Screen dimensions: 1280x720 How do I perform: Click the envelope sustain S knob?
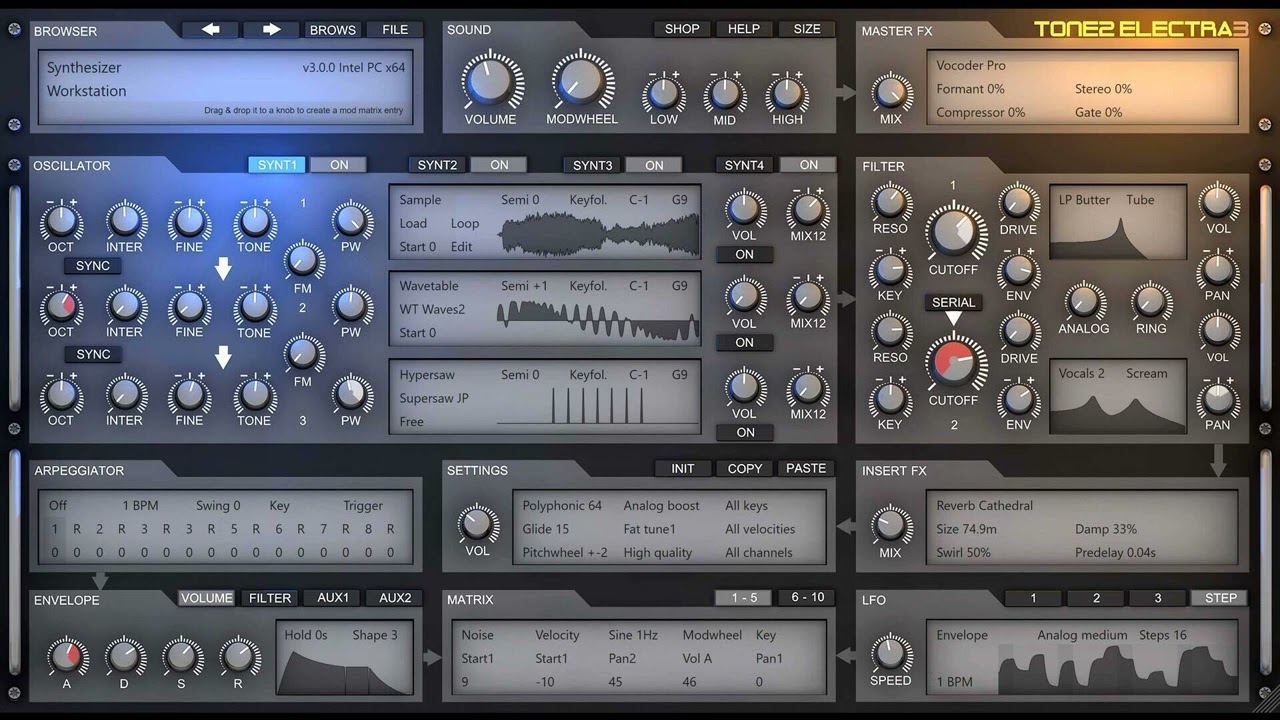[x=181, y=658]
